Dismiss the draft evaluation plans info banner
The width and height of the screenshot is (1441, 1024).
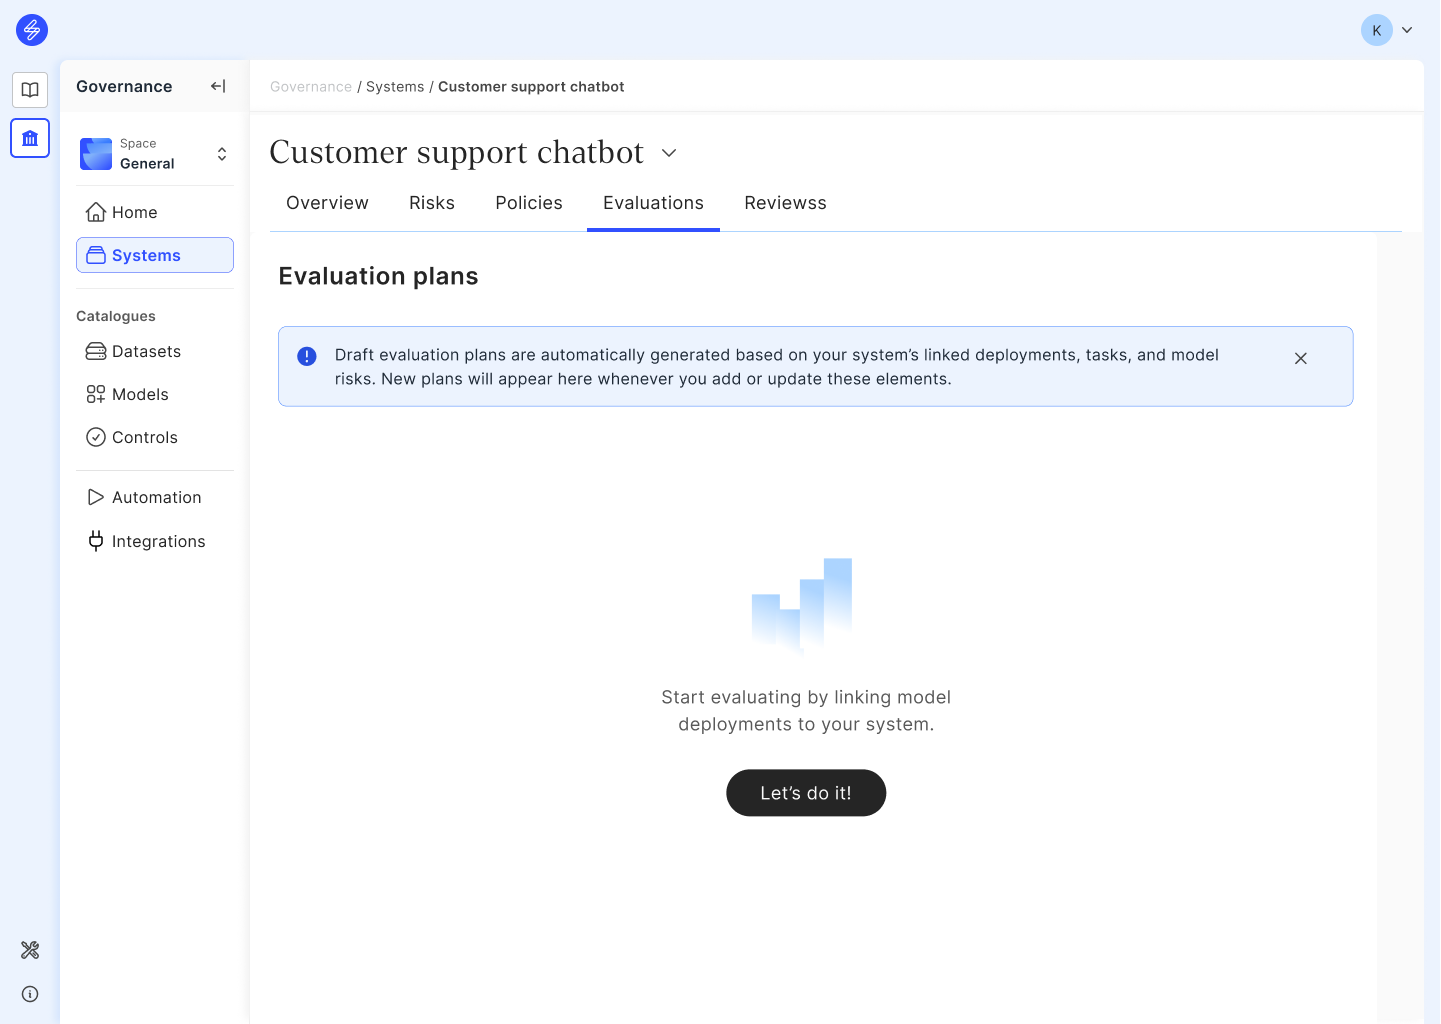(x=1300, y=358)
